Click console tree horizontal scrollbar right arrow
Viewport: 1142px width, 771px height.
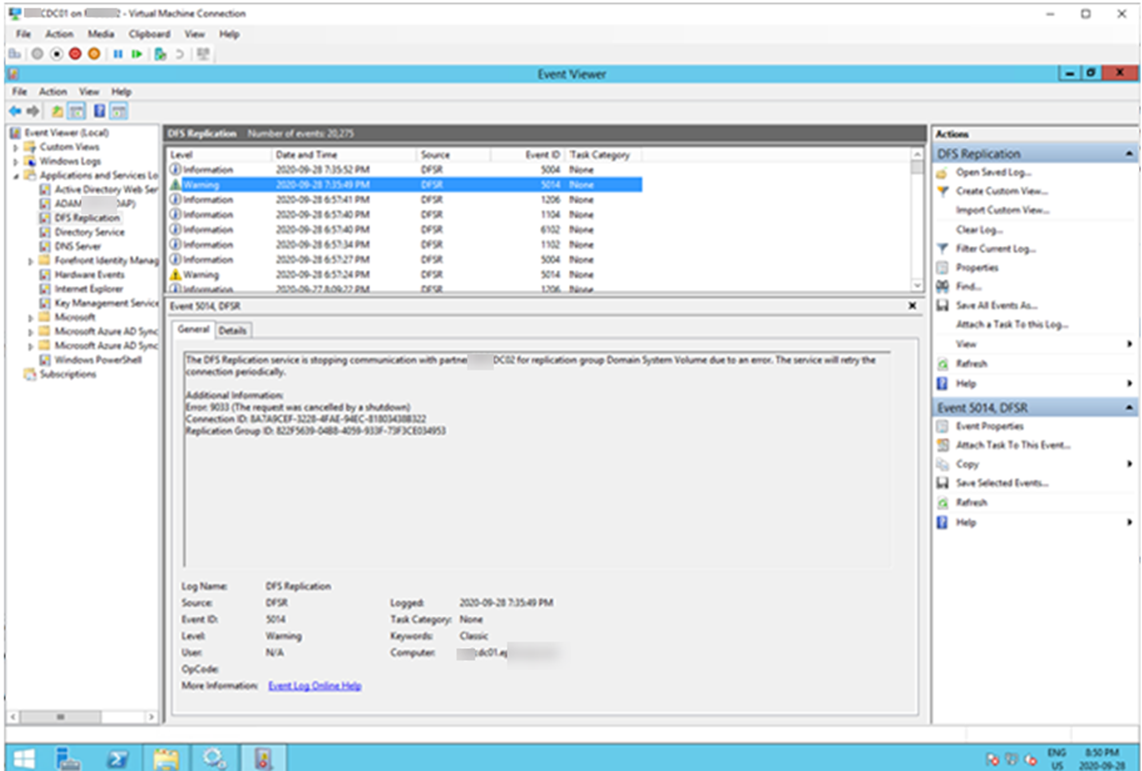151,717
